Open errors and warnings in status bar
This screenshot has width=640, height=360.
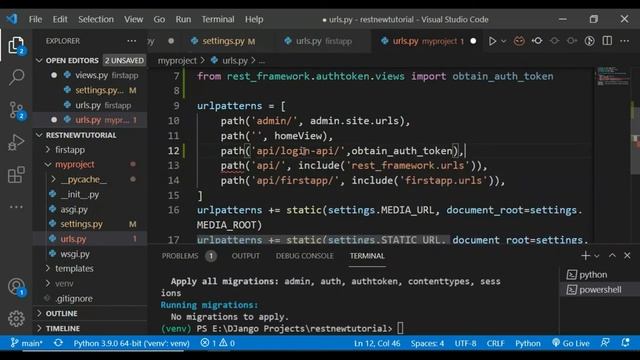(x=218, y=343)
